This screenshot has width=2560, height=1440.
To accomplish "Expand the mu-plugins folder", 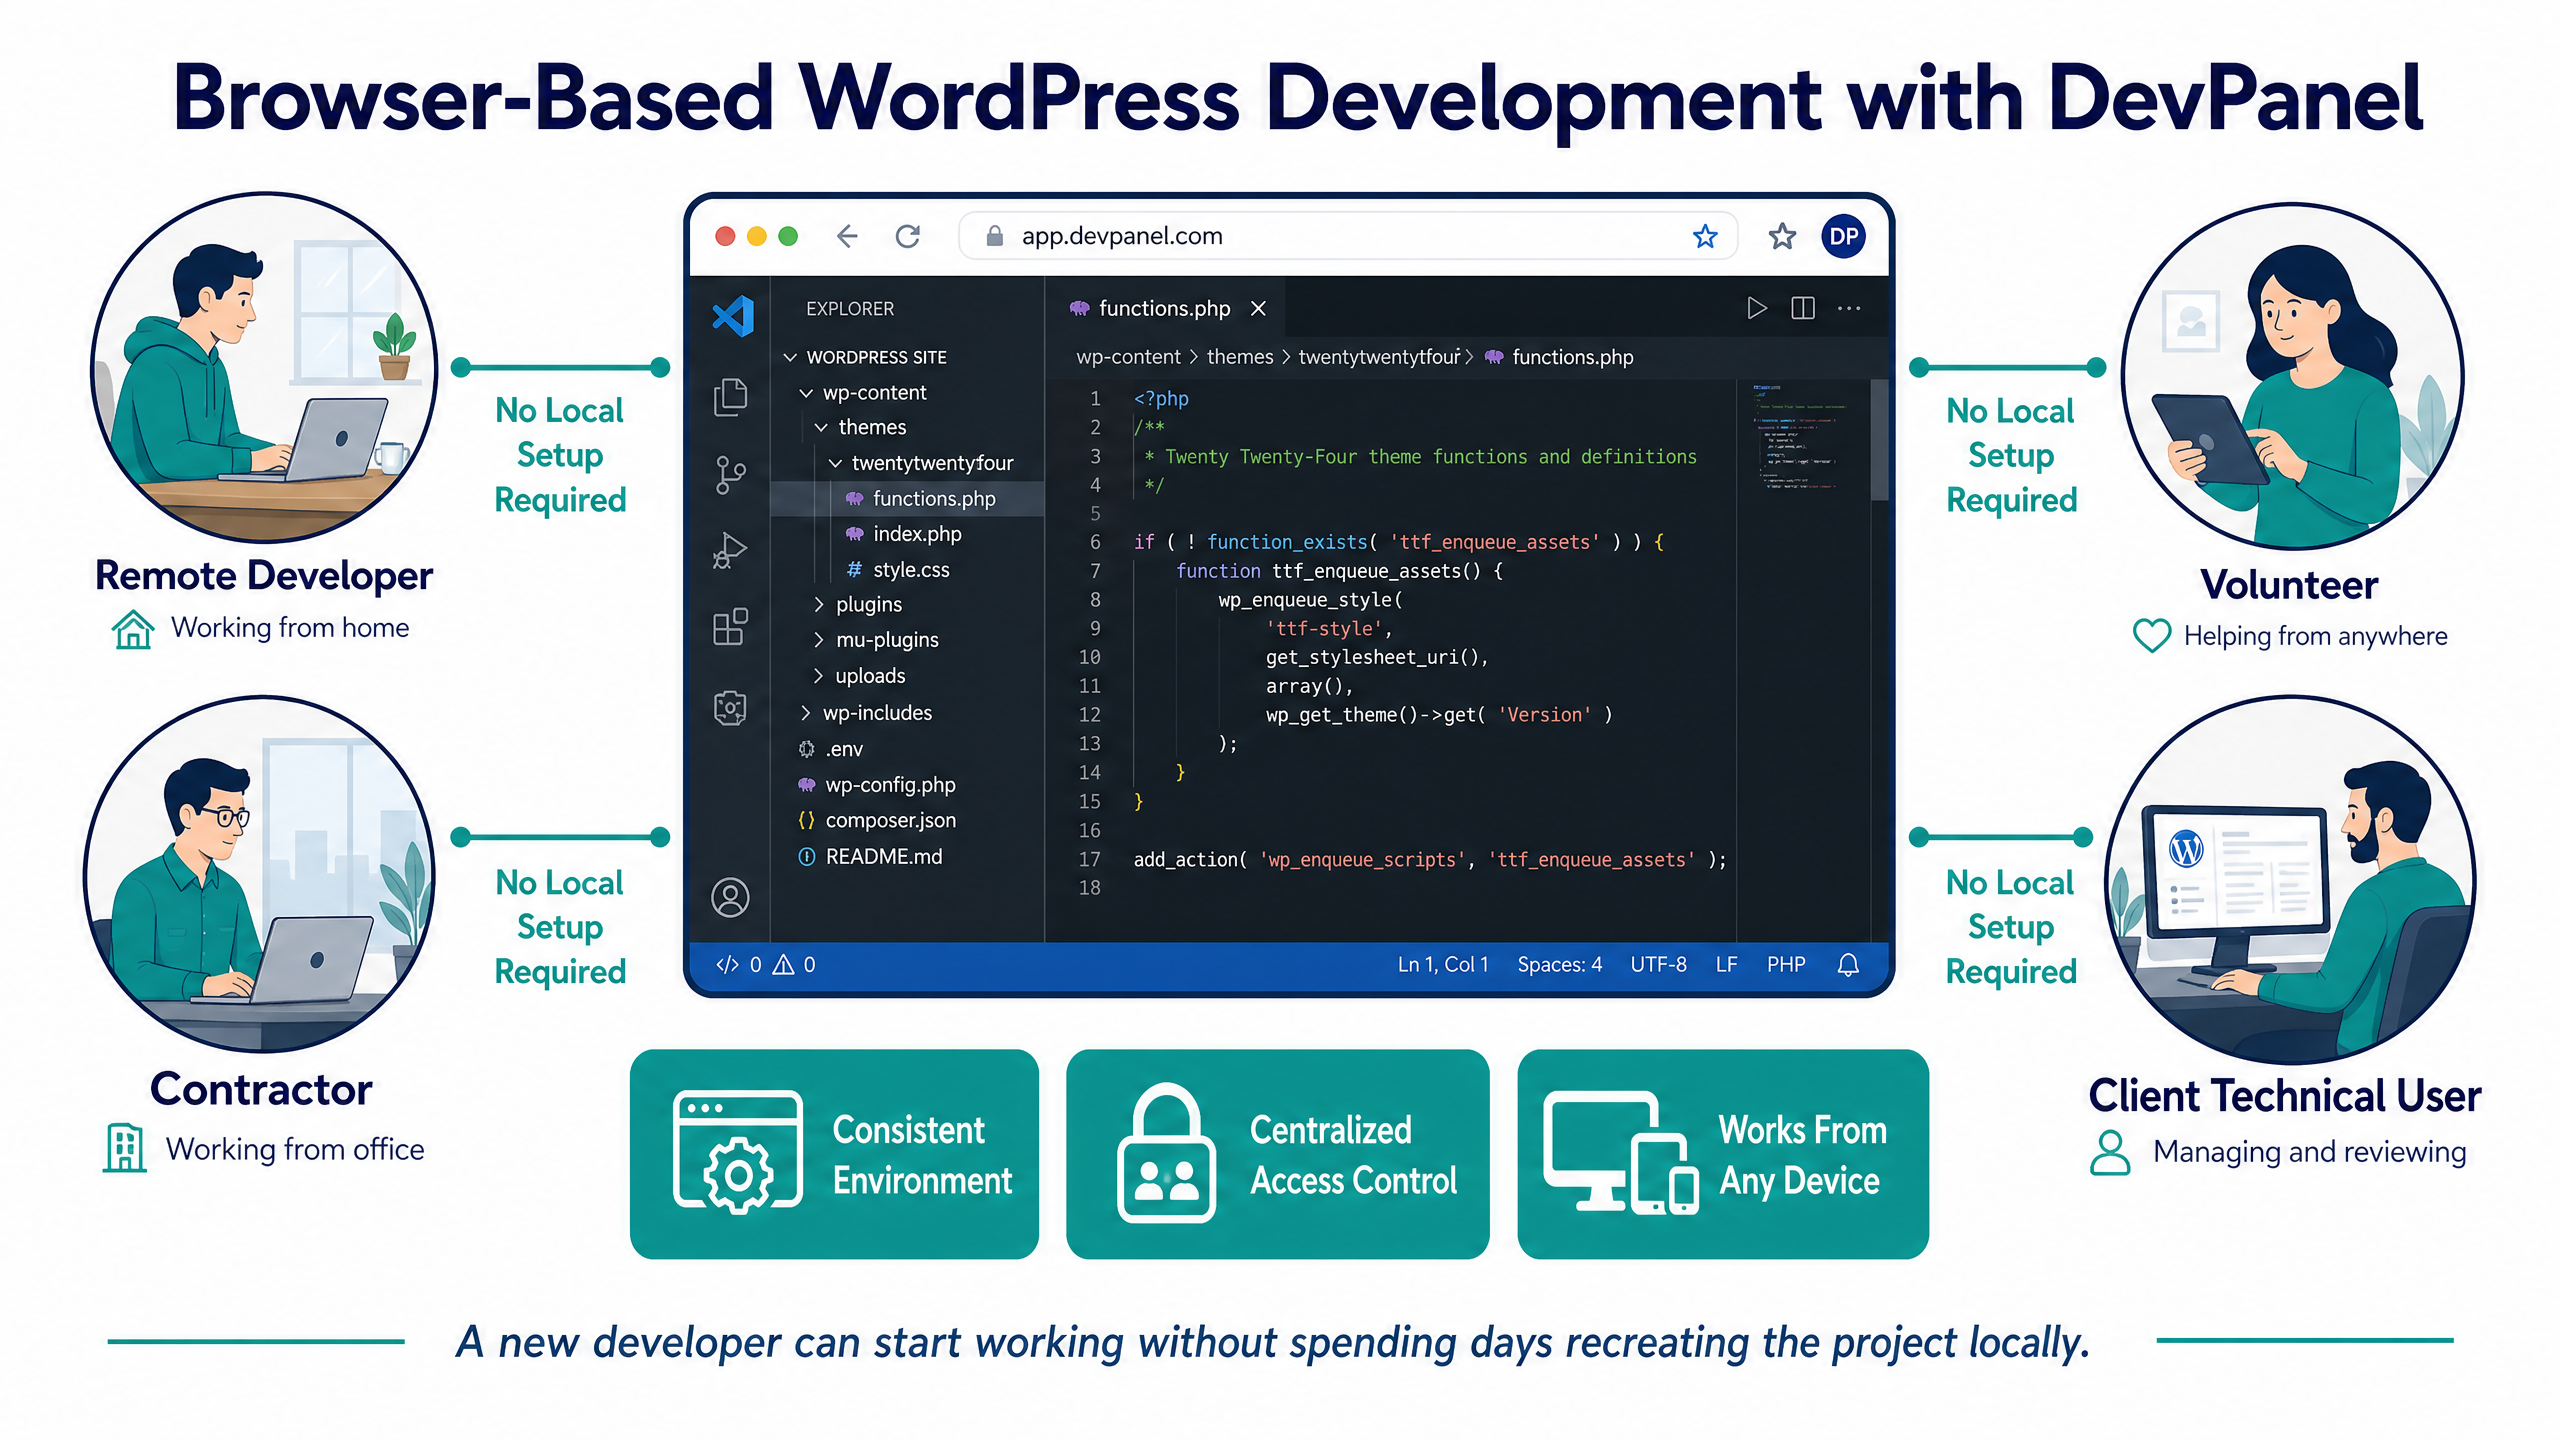I will coord(819,640).
